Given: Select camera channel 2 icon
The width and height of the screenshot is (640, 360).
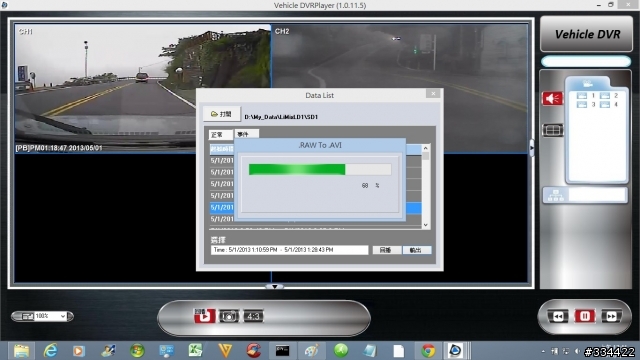Looking at the screenshot, I should point(605,96).
